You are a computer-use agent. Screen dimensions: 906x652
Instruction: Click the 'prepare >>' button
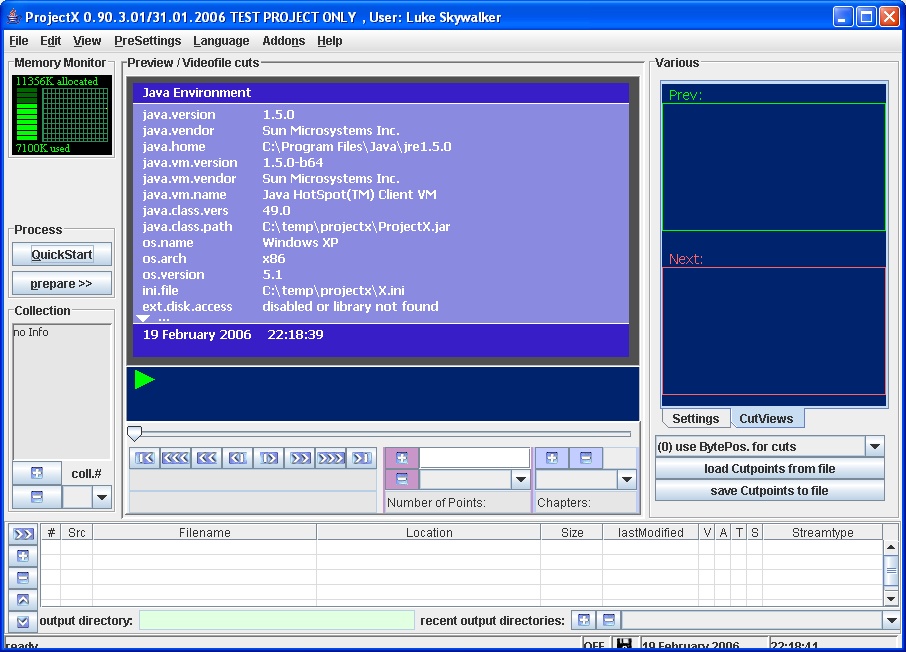click(x=62, y=284)
